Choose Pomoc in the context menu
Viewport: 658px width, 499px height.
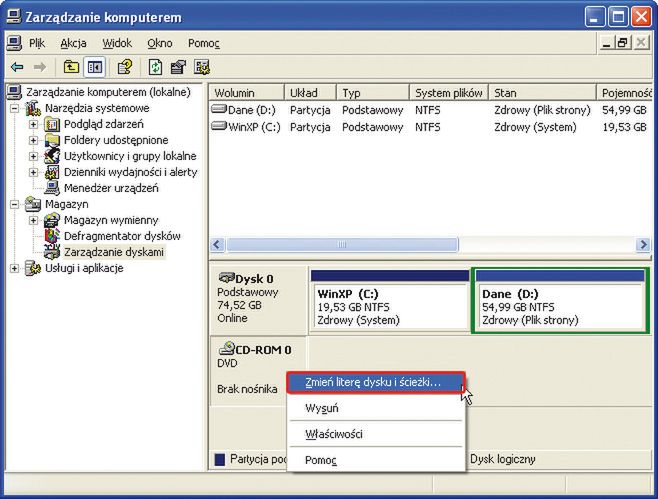coord(376,460)
